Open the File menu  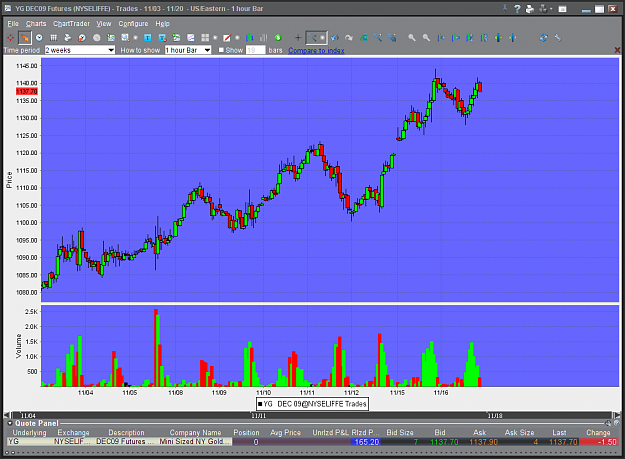coord(13,24)
